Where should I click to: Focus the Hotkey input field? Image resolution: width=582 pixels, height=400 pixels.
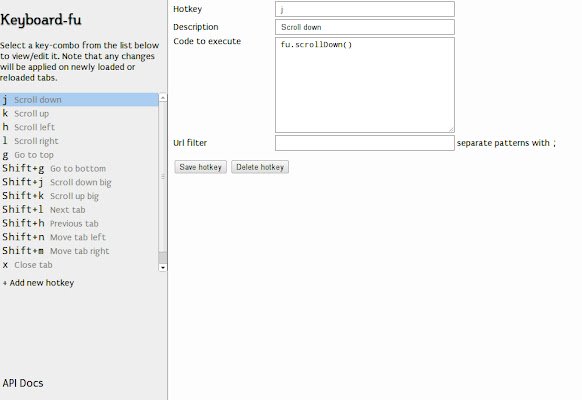point(365,9)
